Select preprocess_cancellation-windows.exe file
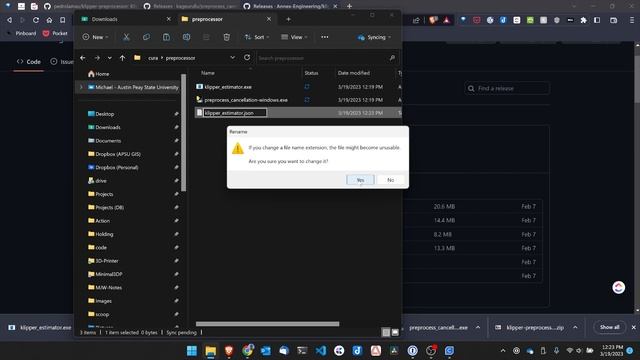 coord(246,100)
